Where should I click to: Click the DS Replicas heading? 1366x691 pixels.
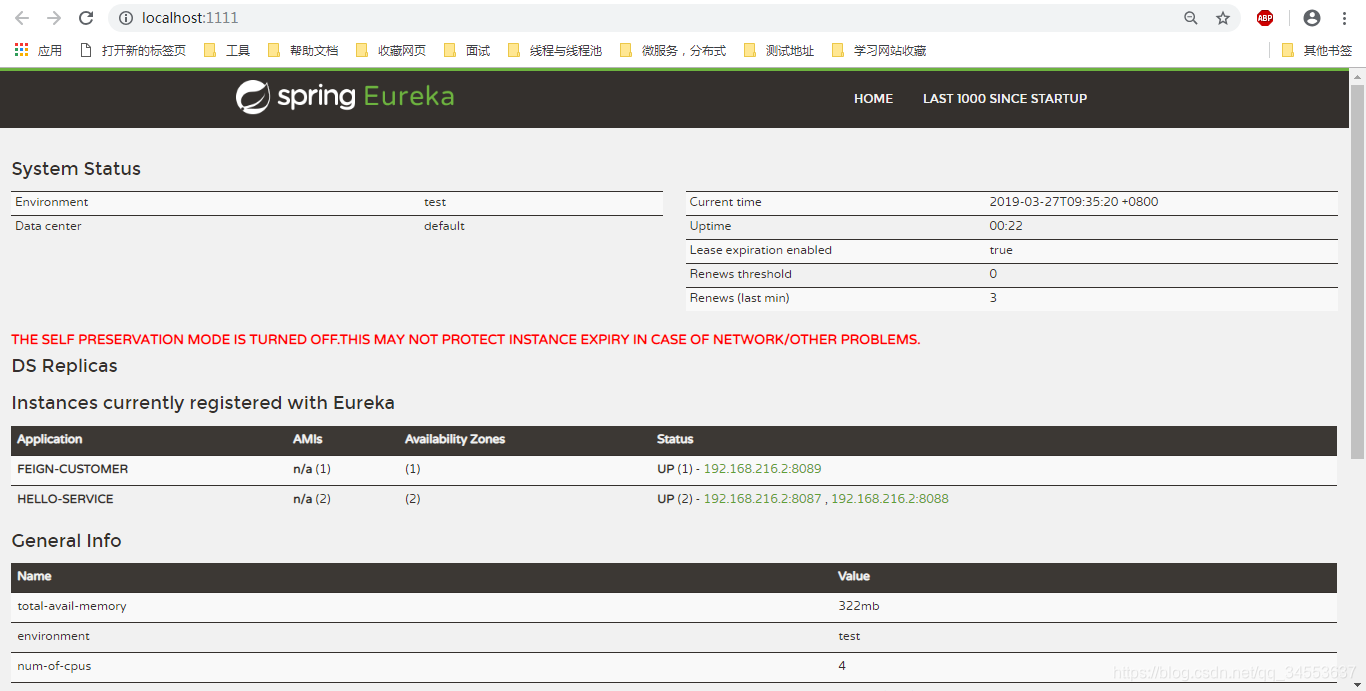click(x=64, y=366)
